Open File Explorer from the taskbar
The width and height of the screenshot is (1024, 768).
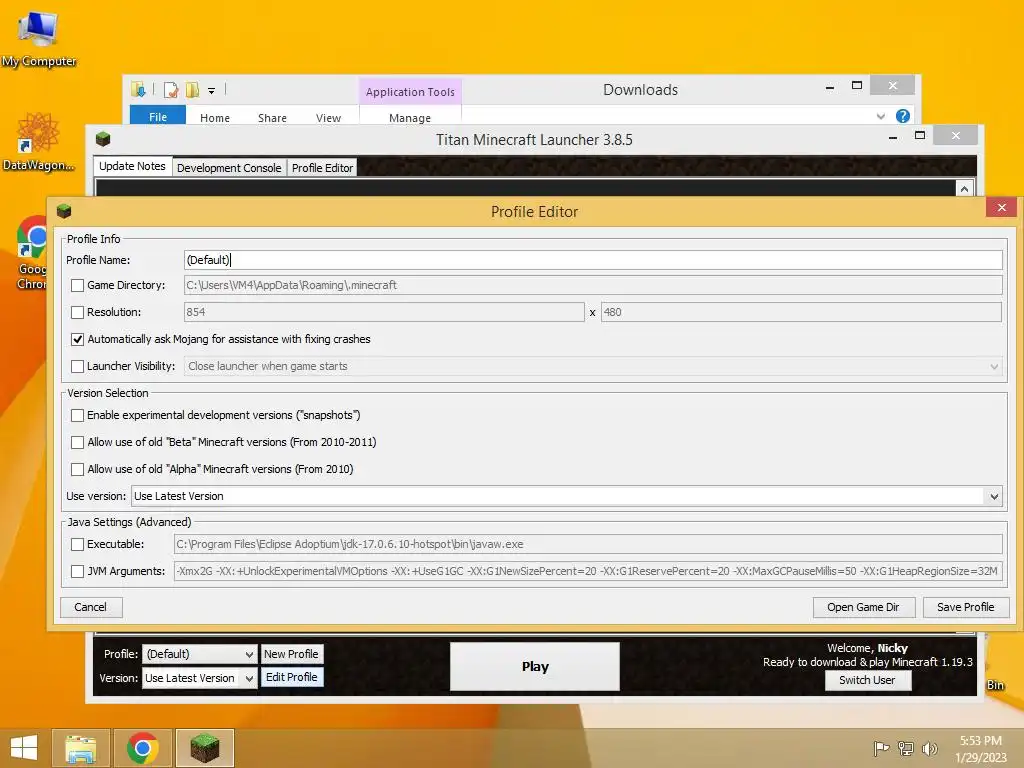click(x=80, y=748)
